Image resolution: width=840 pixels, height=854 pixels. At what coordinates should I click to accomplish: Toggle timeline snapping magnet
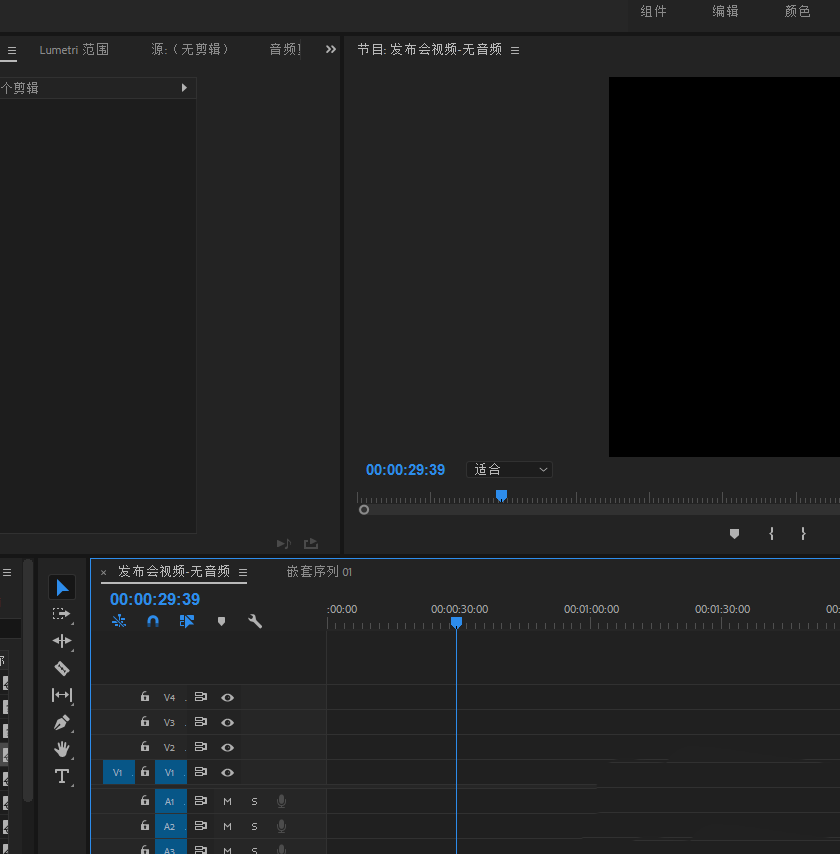pyautogui.click(x=153, y=621)
